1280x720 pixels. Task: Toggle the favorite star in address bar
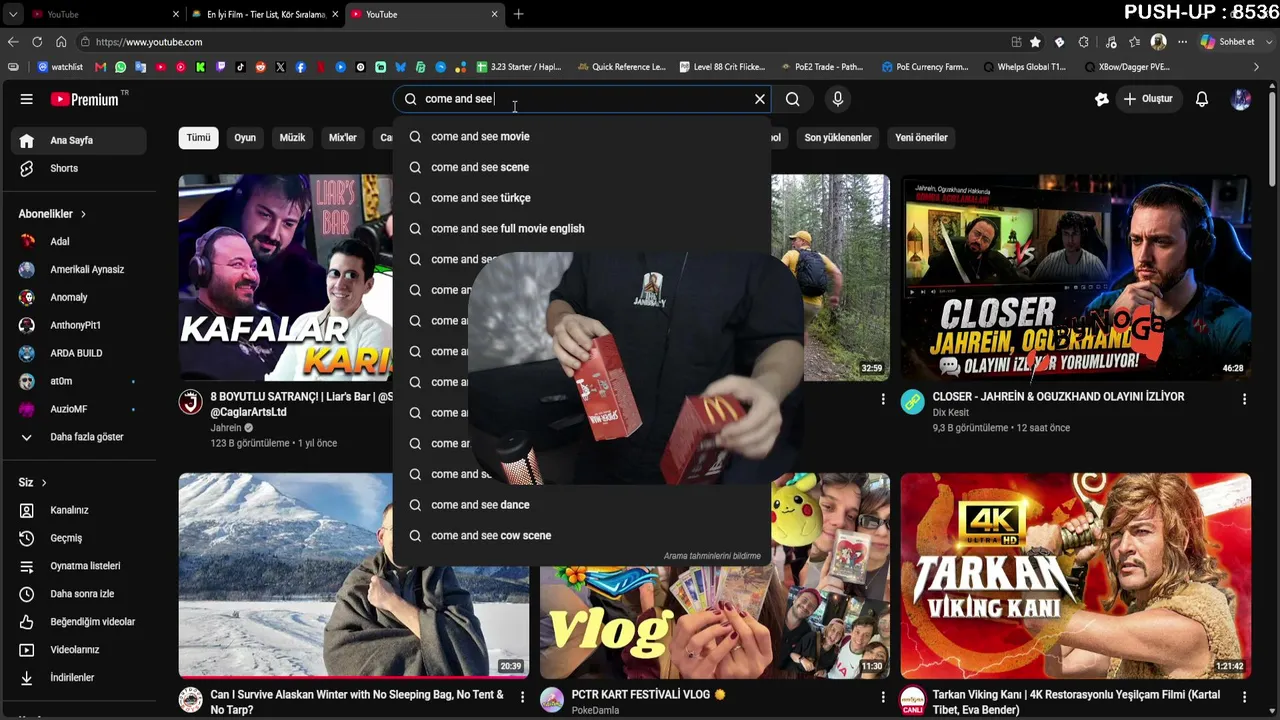coord(1035,42)
